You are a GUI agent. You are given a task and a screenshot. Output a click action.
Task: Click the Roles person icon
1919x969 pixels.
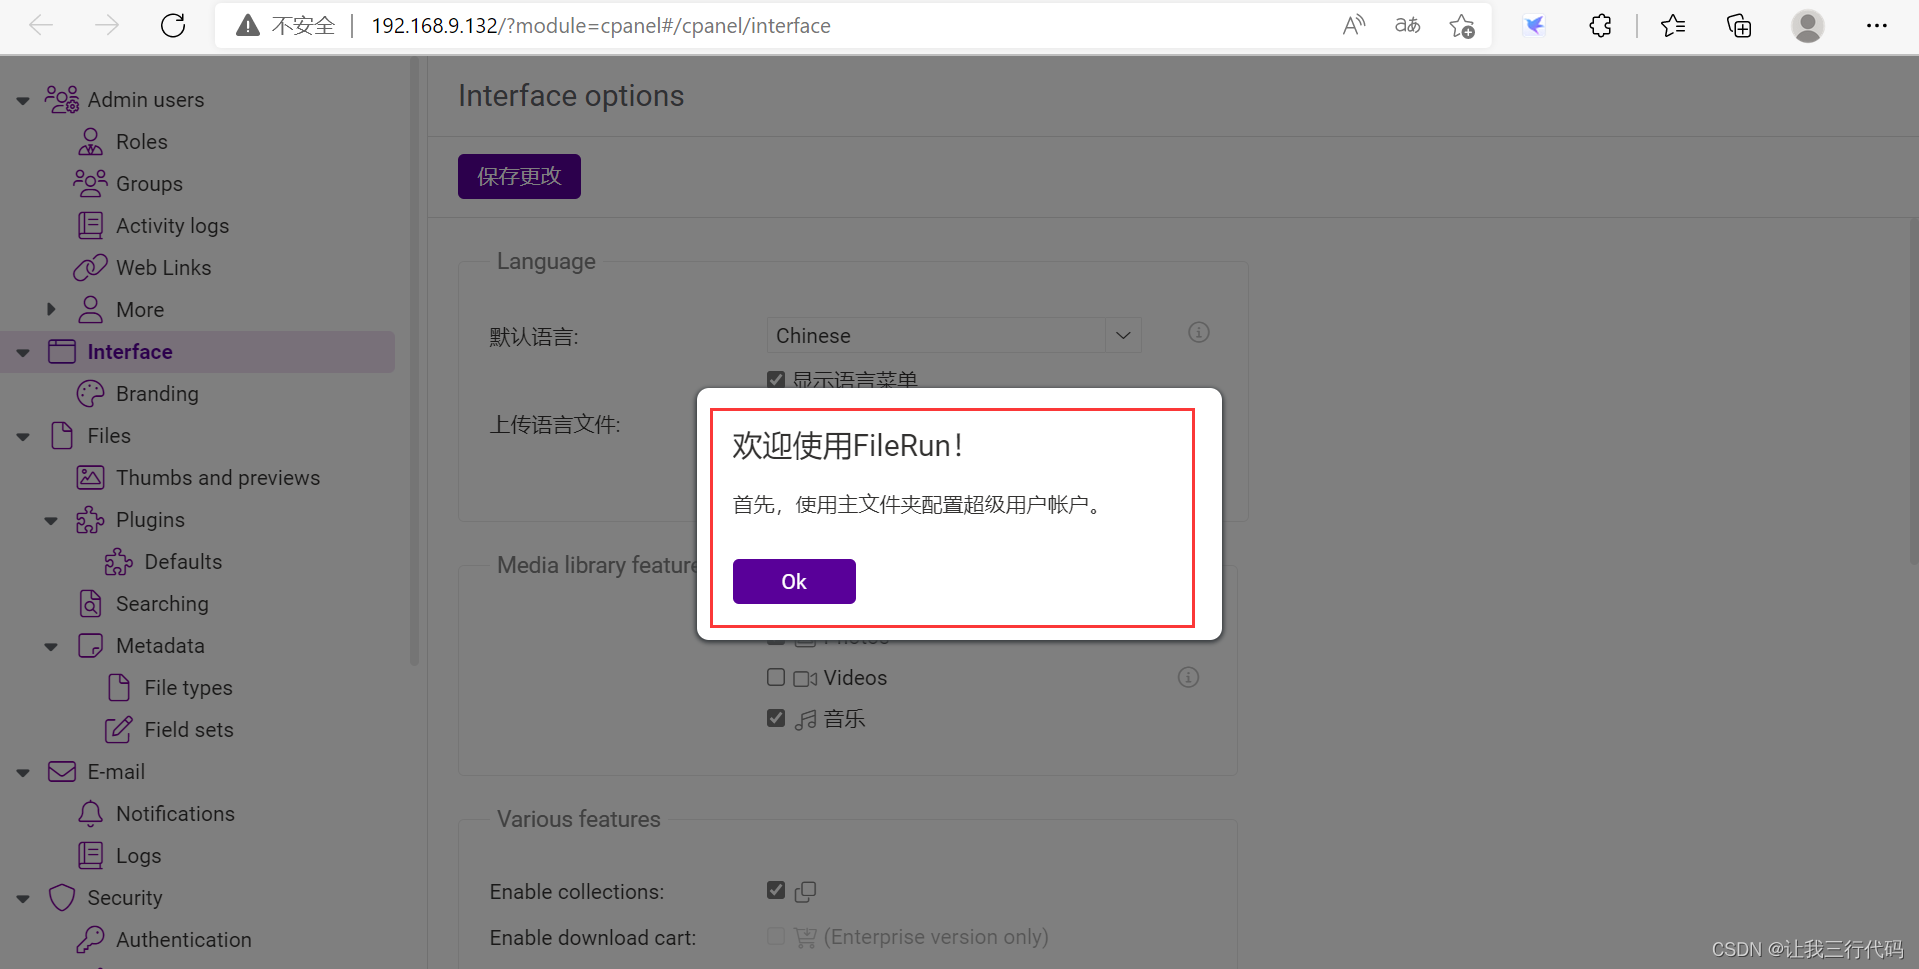(90, 141)
